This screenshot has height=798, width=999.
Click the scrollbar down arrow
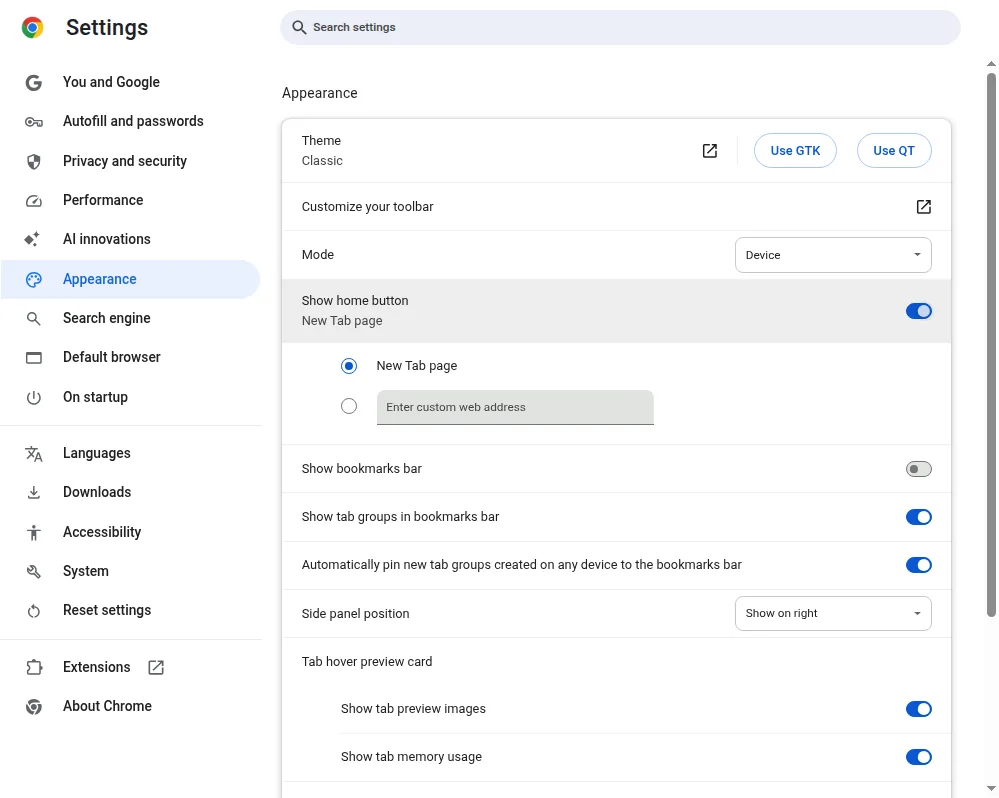[x=991, y=789]
